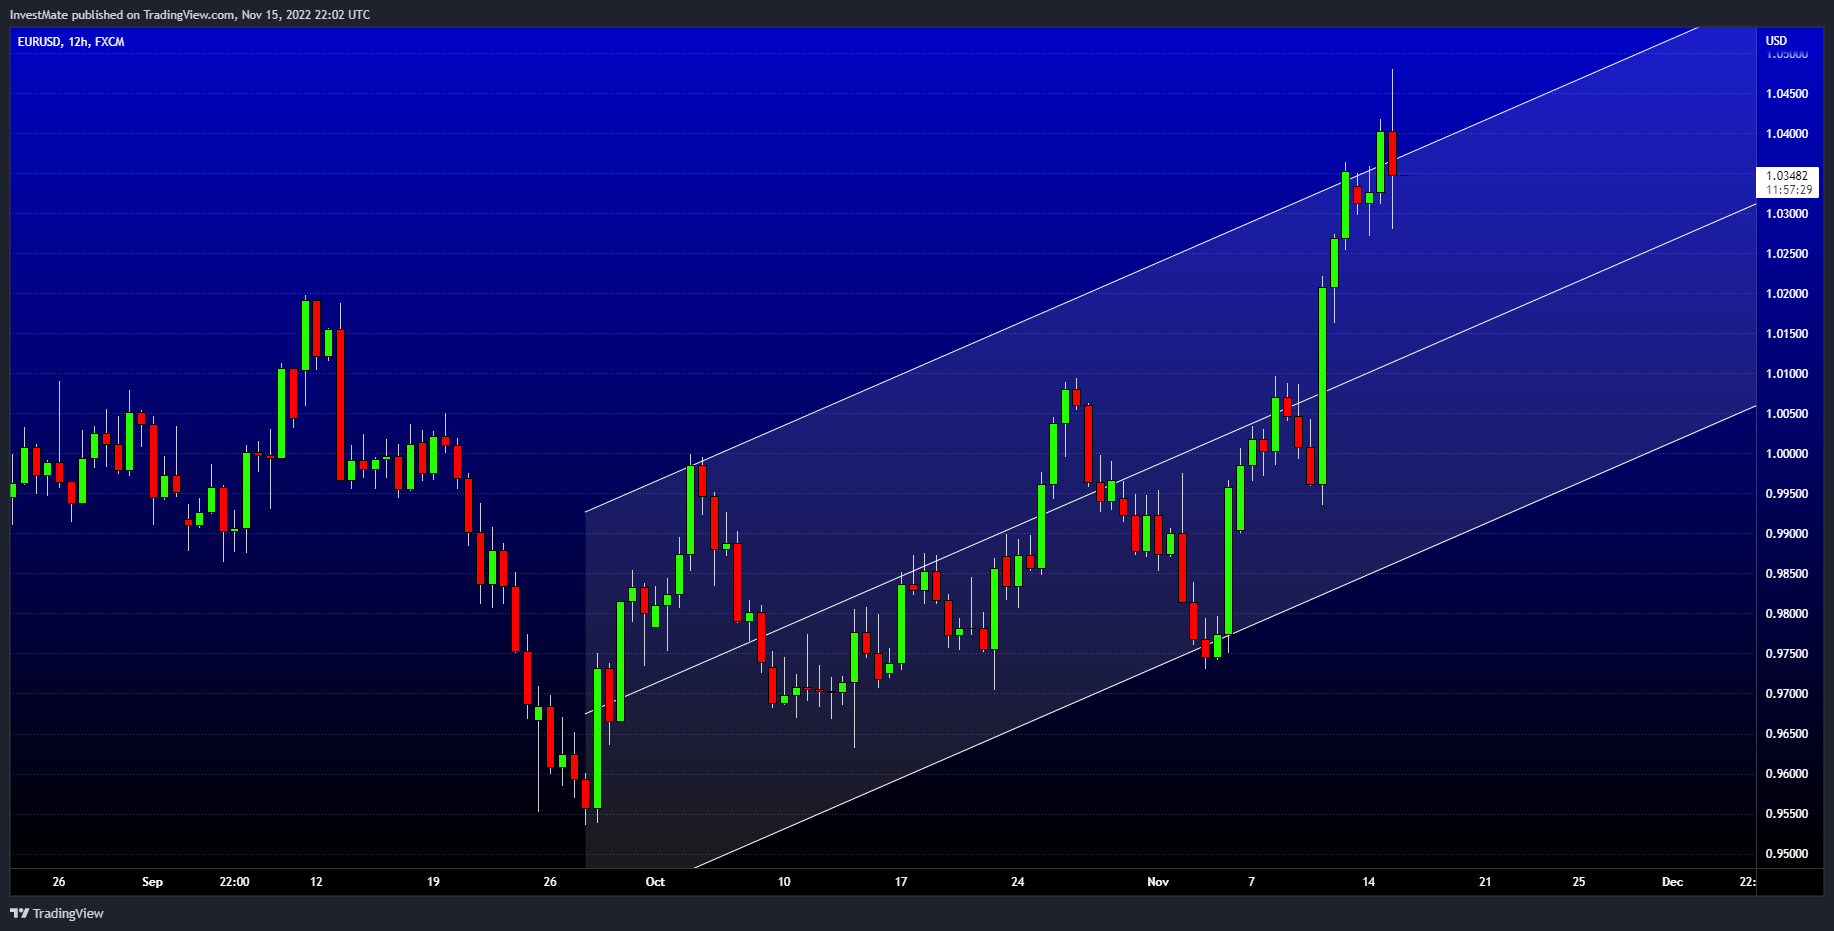Click the 1.00500 price axis label

1787,414
